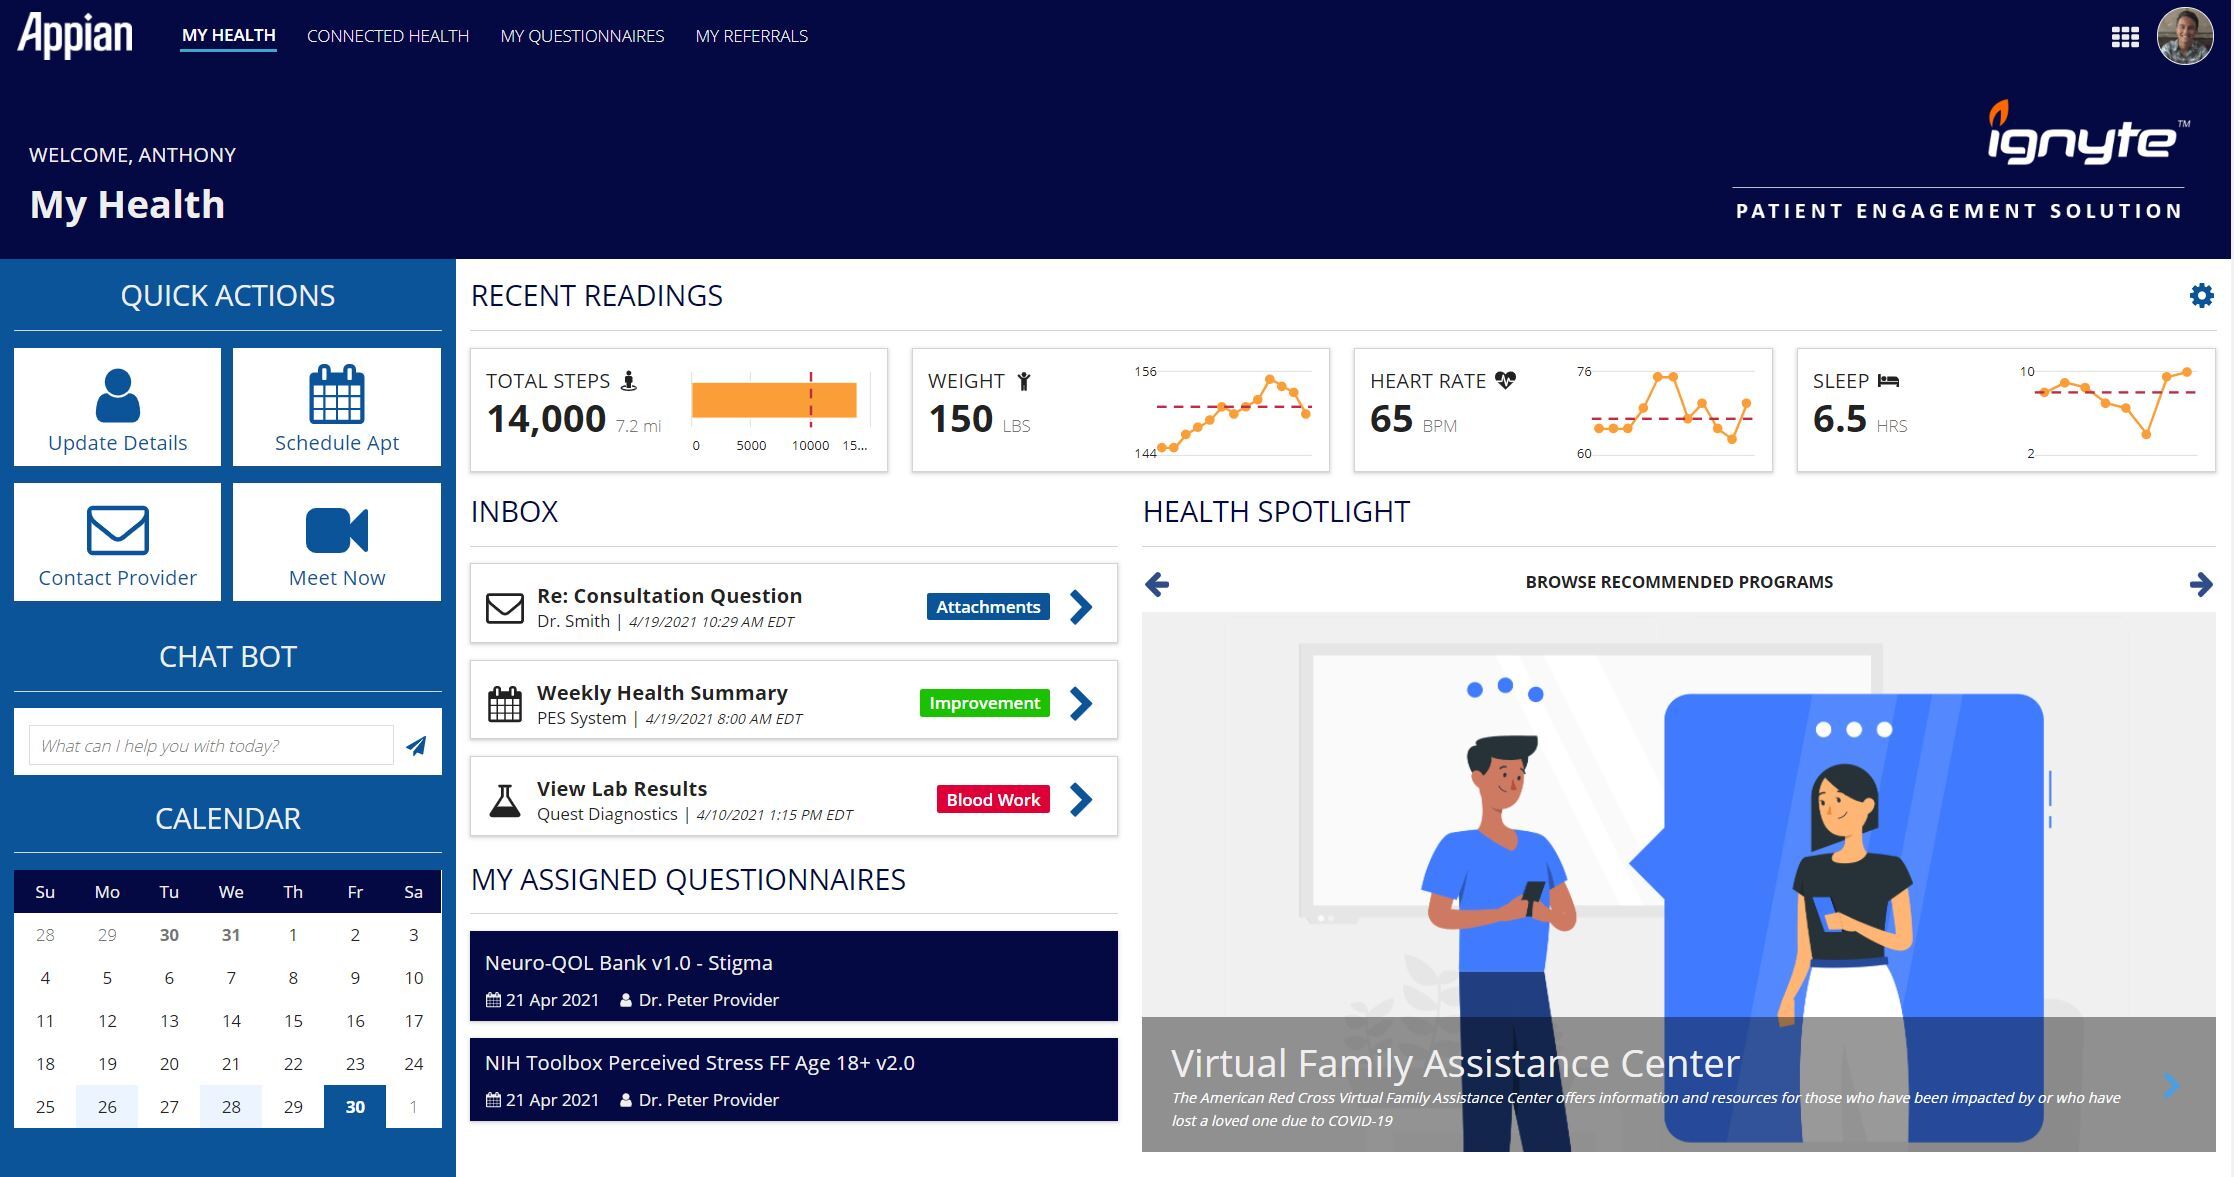Click the Attachments label on Dr. Smith's message
Image resolution: width=2234 pixels, height=1177 pixels.
(987, 606)
